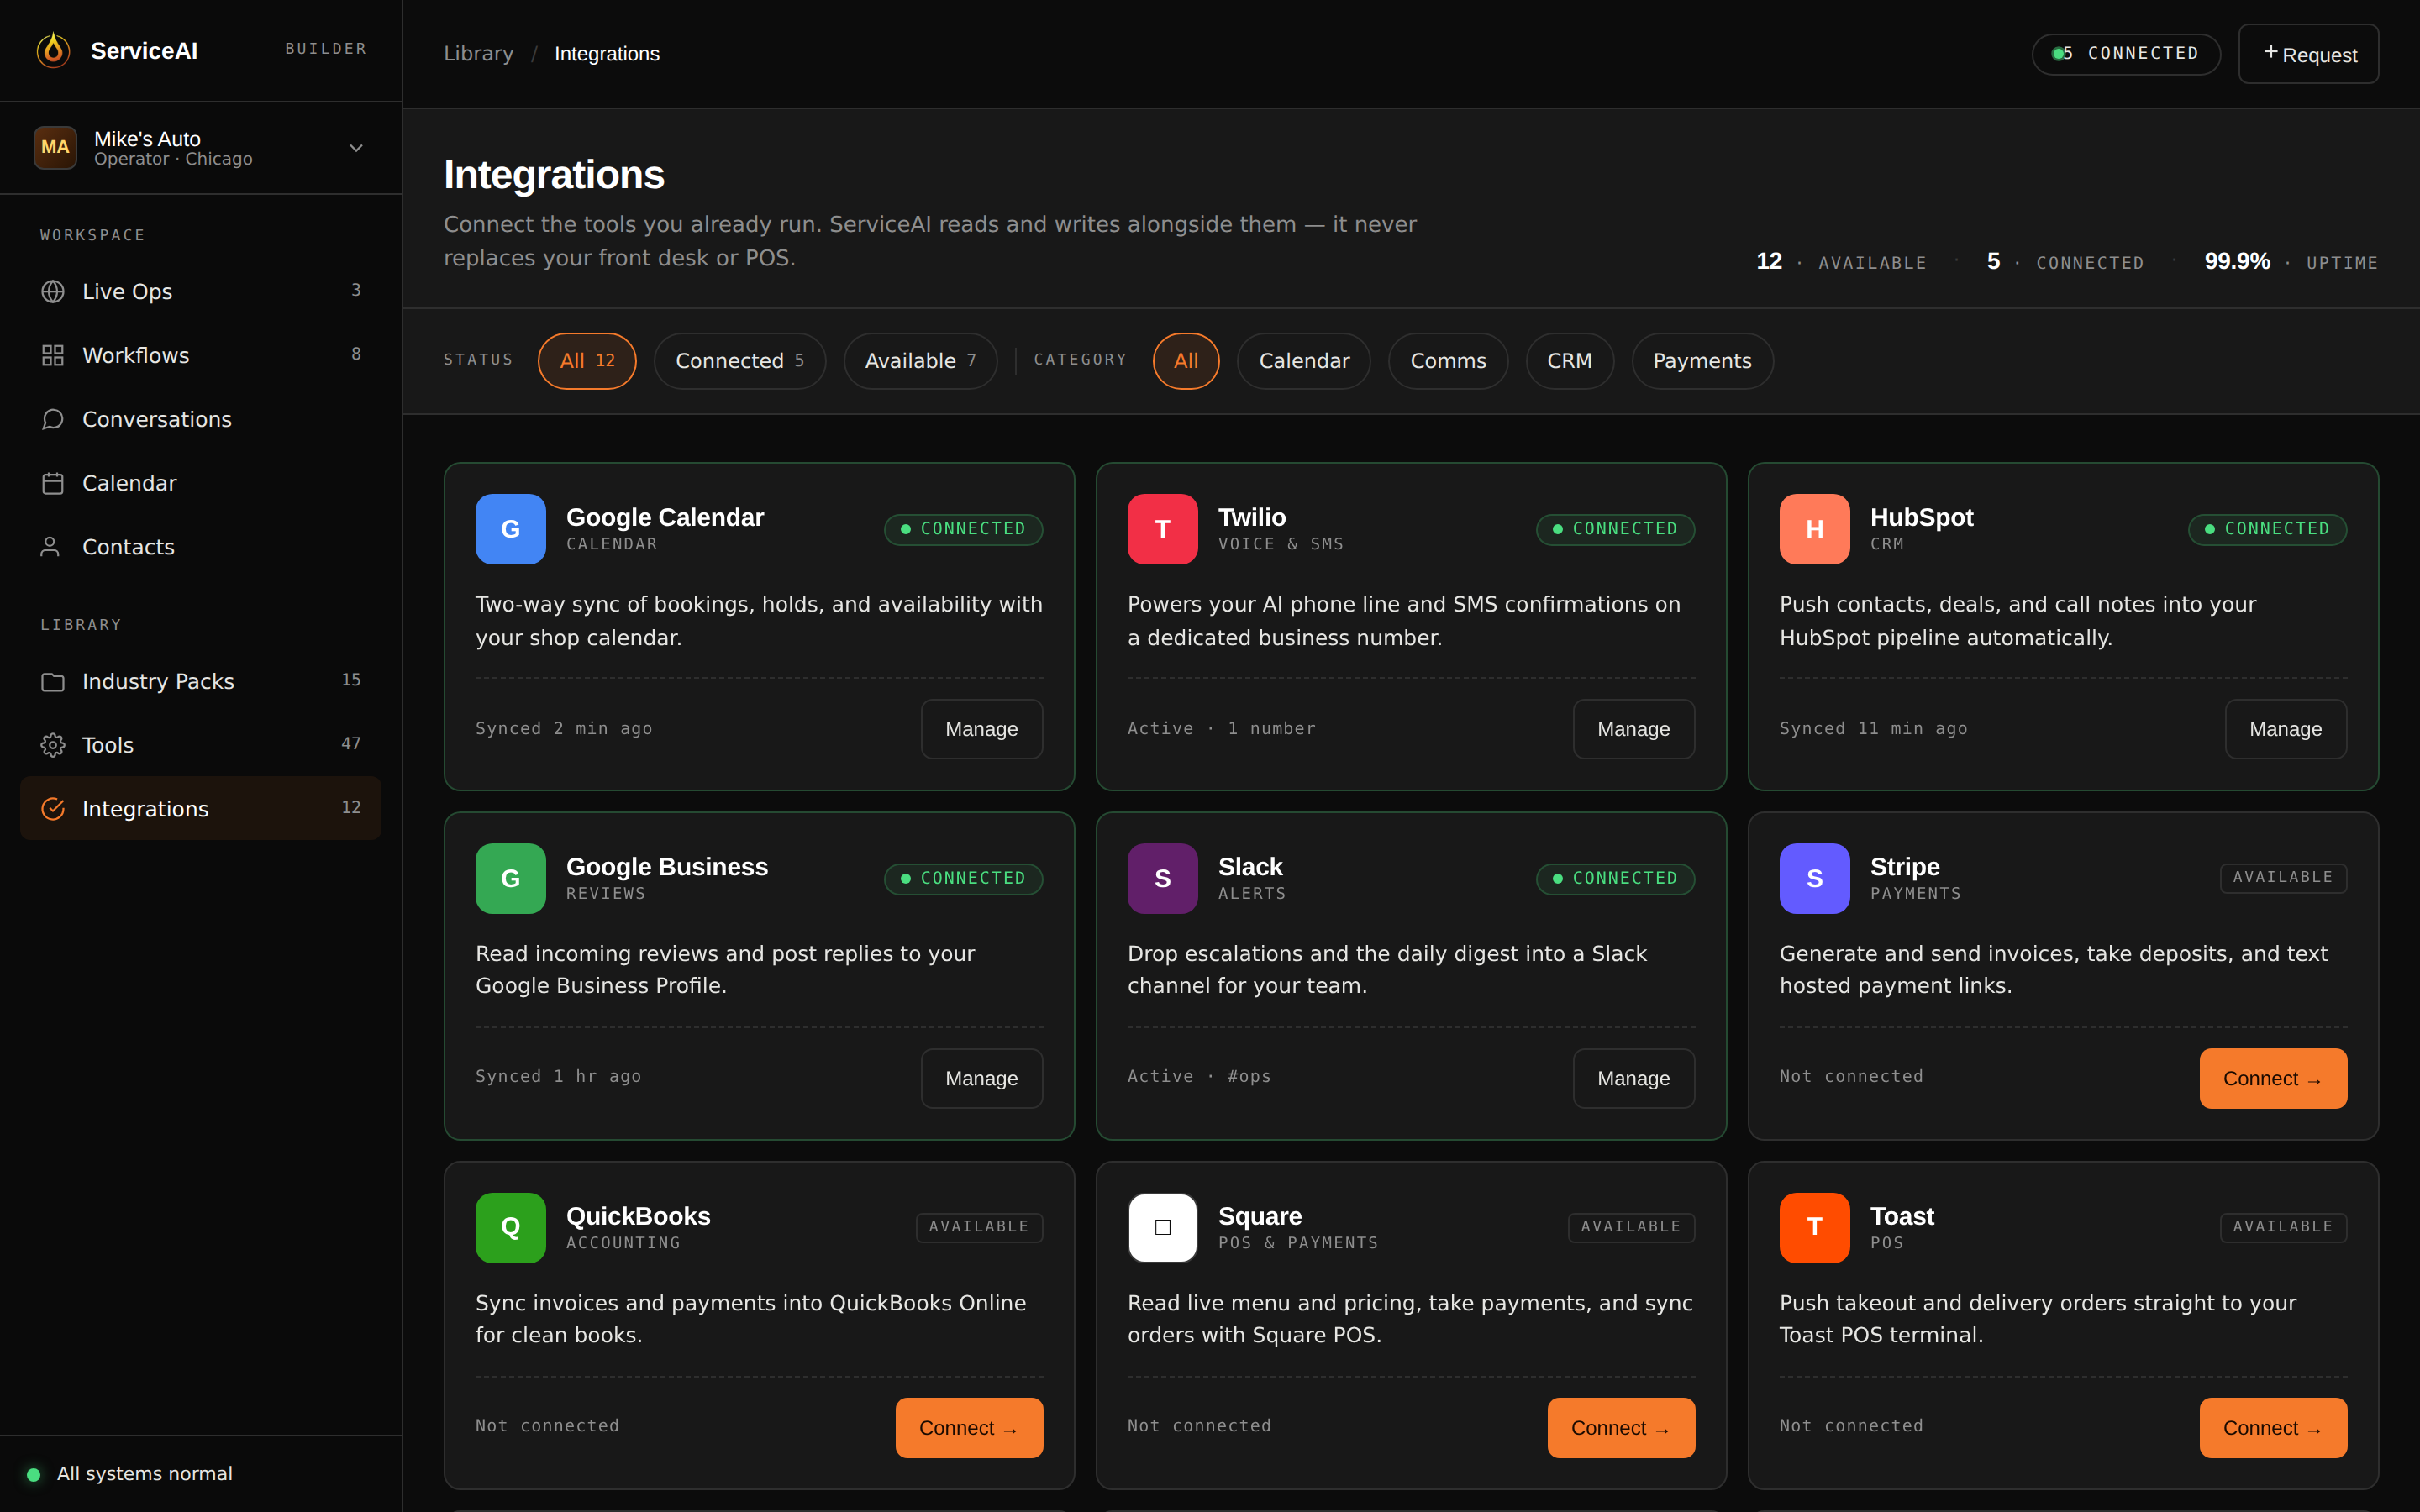Screen dimensions: 2420x1512
Task: Open Tools in sidebar
Action: pos(200,745)
